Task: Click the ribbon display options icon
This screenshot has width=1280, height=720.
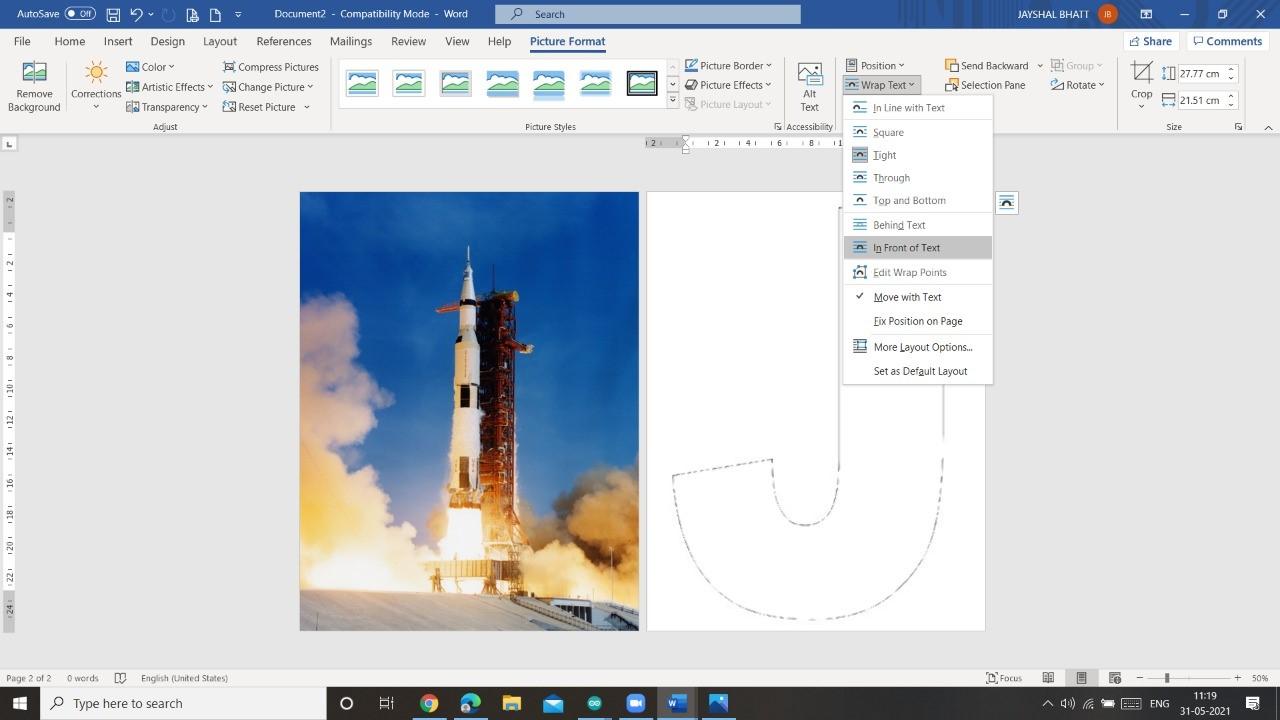Action: 1146,14
